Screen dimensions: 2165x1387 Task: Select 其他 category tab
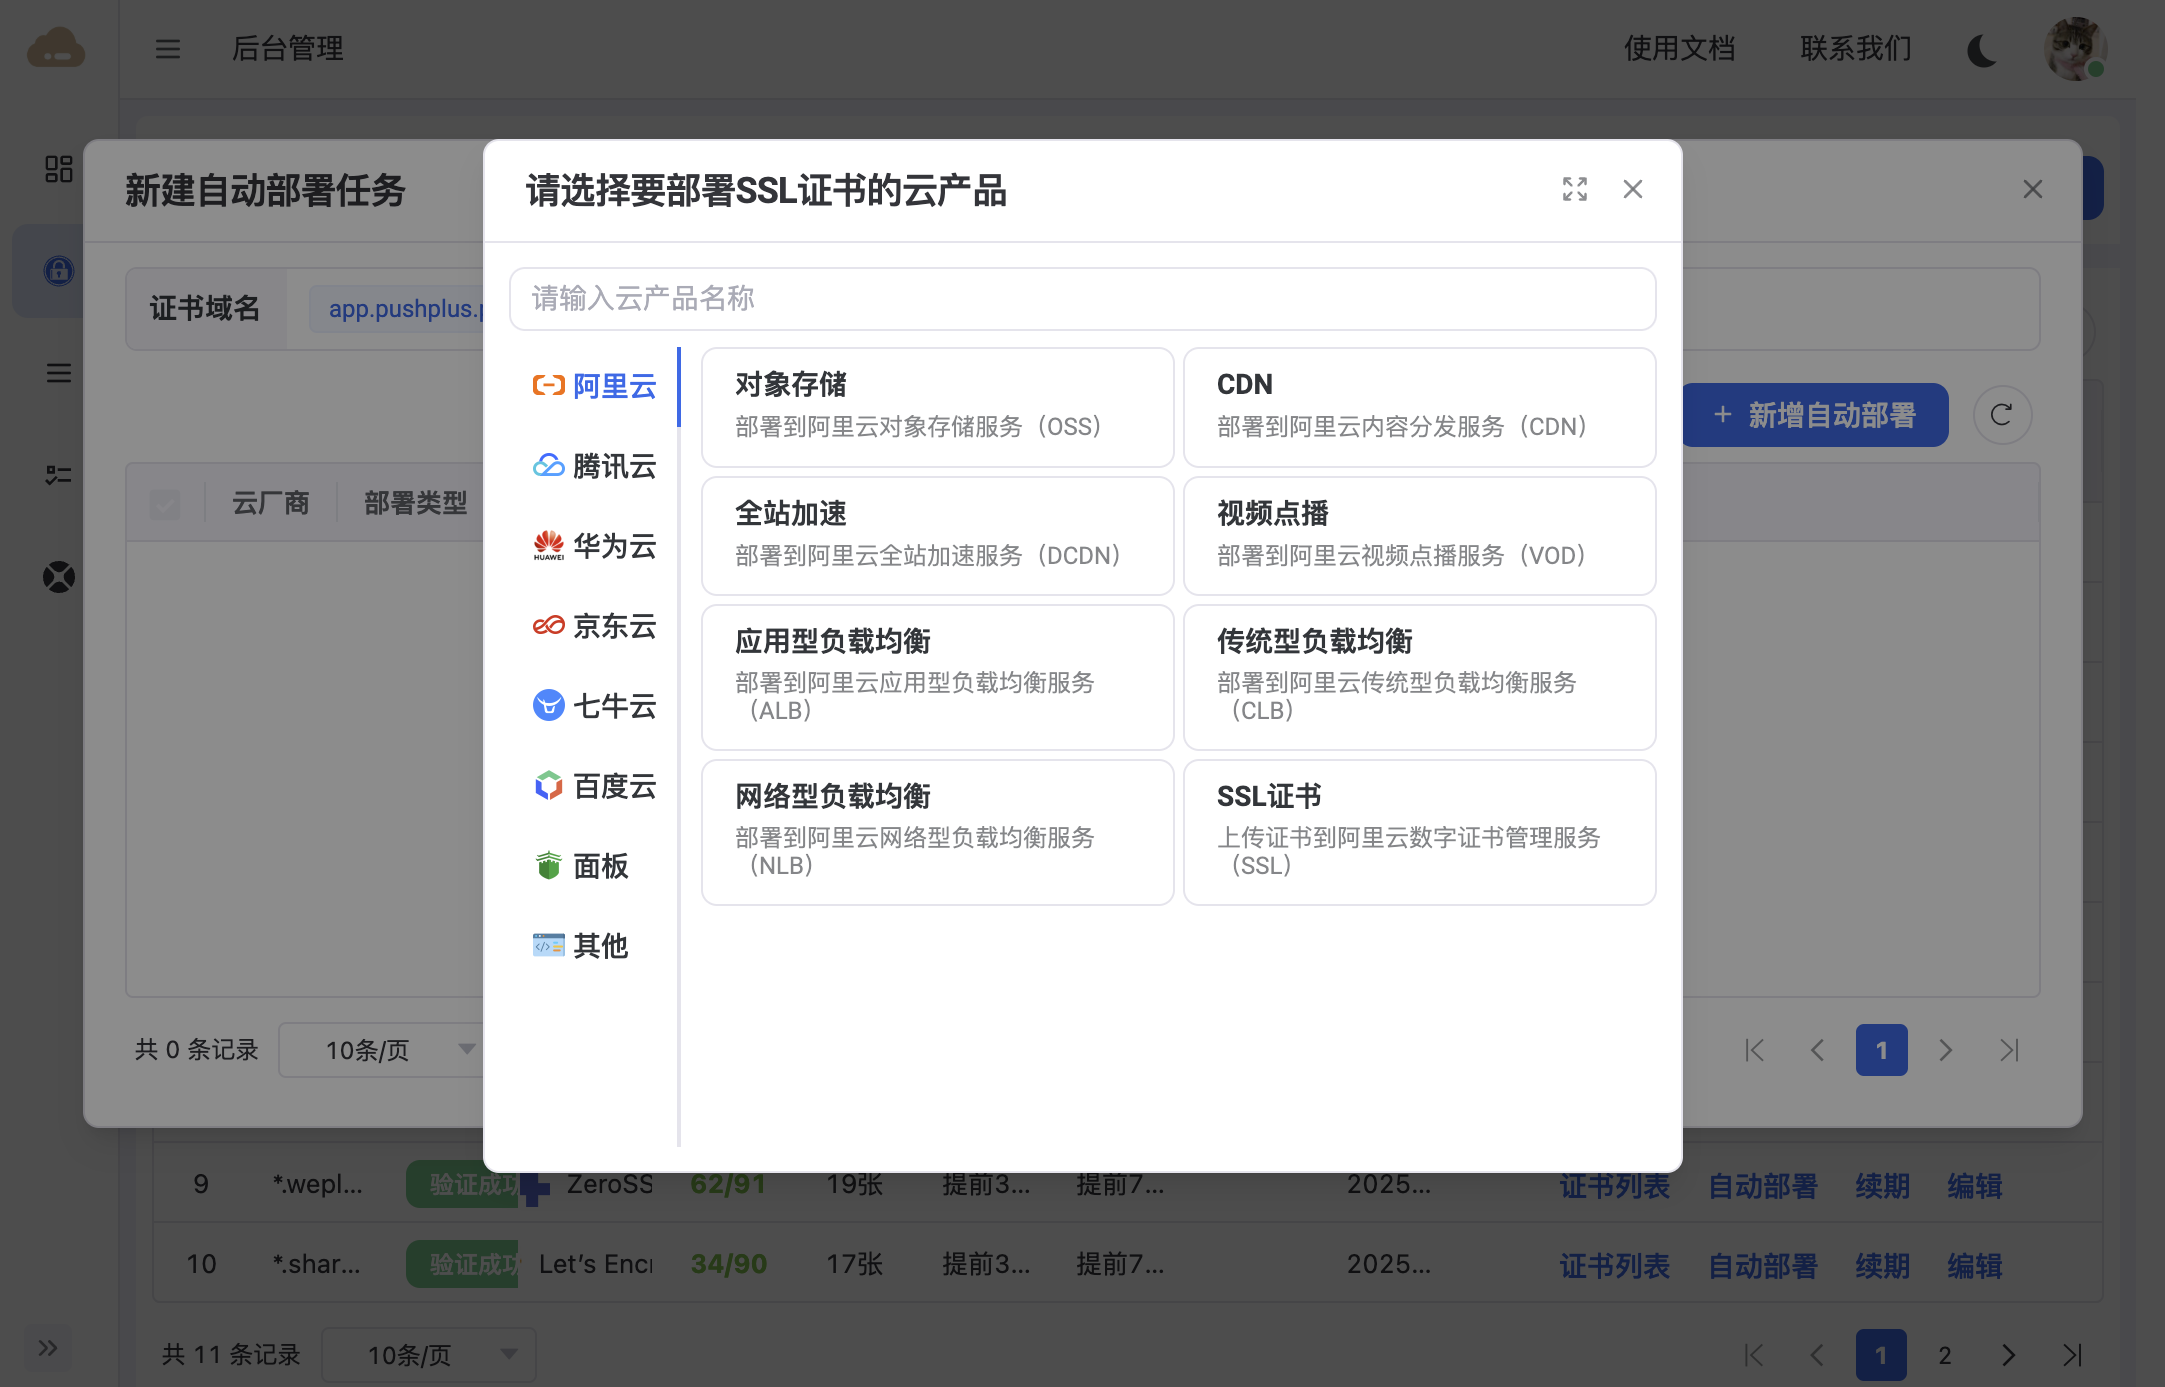[595, 946]
